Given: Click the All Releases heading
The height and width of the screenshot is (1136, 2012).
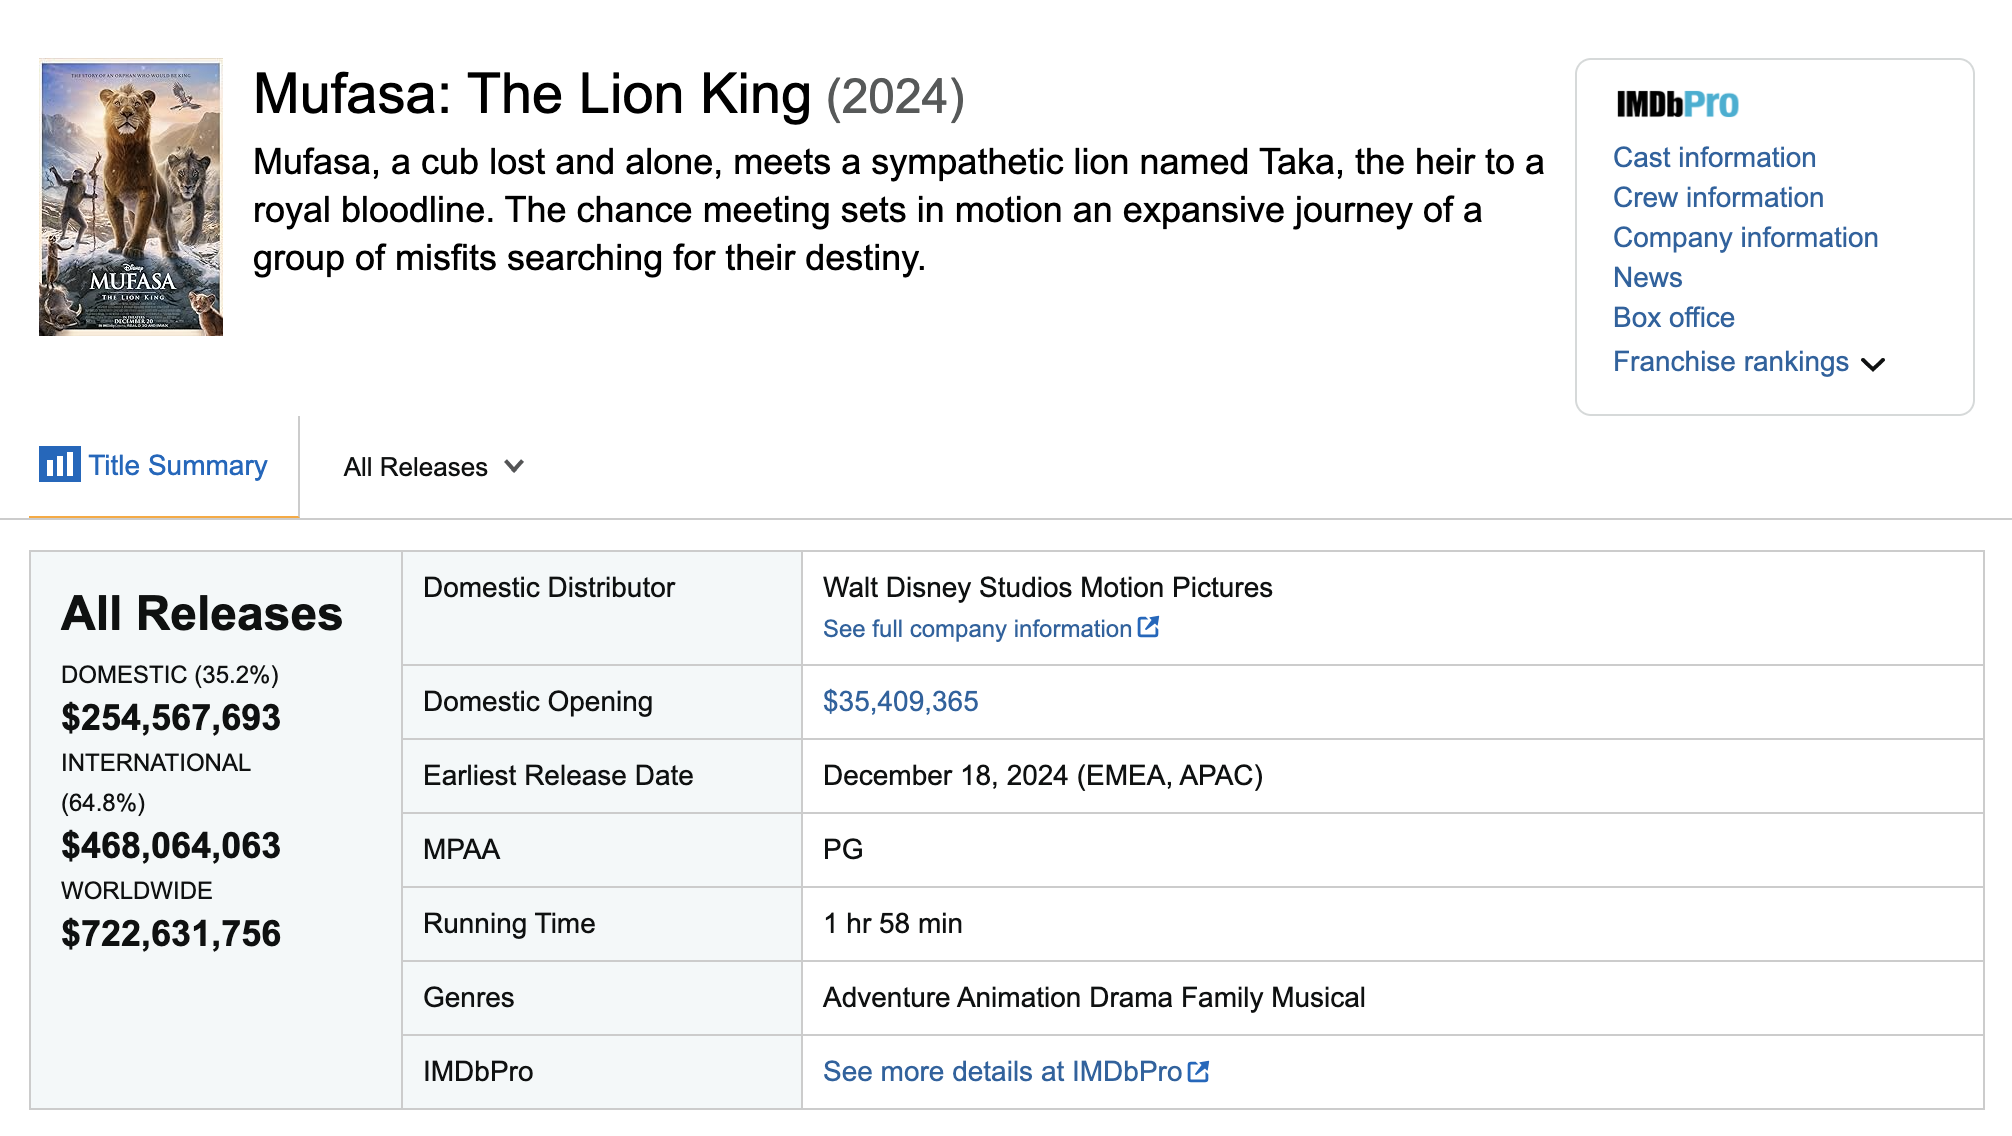Looking at the screenshot, I should point(202,614).
